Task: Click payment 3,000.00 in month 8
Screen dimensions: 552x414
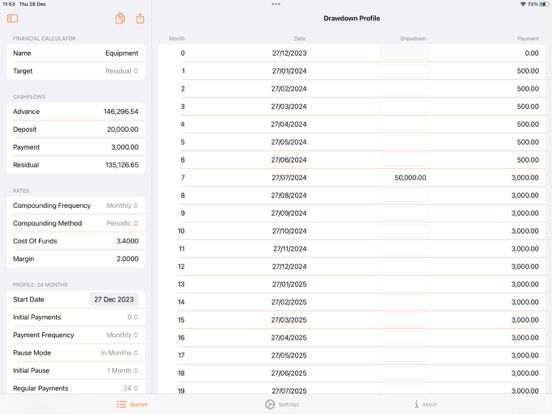Action: [x=525, y=195]
